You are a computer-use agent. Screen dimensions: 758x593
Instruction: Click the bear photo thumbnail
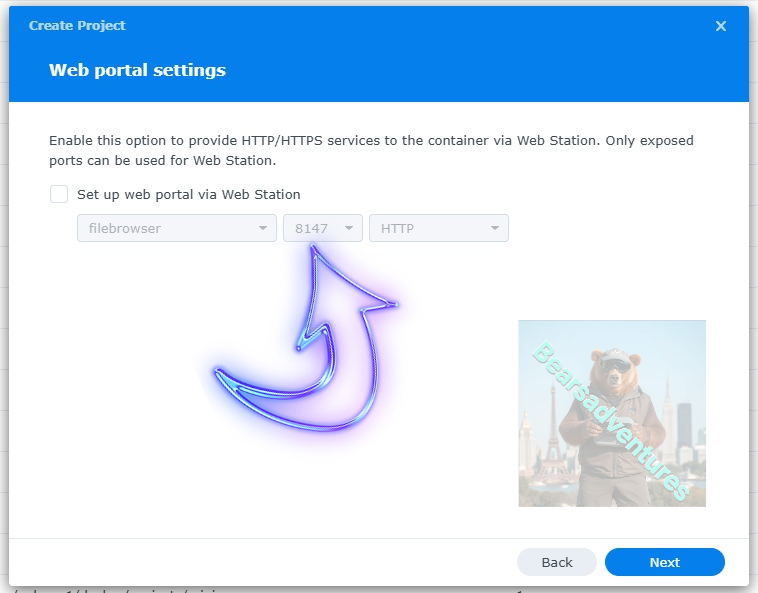point(611,413)
